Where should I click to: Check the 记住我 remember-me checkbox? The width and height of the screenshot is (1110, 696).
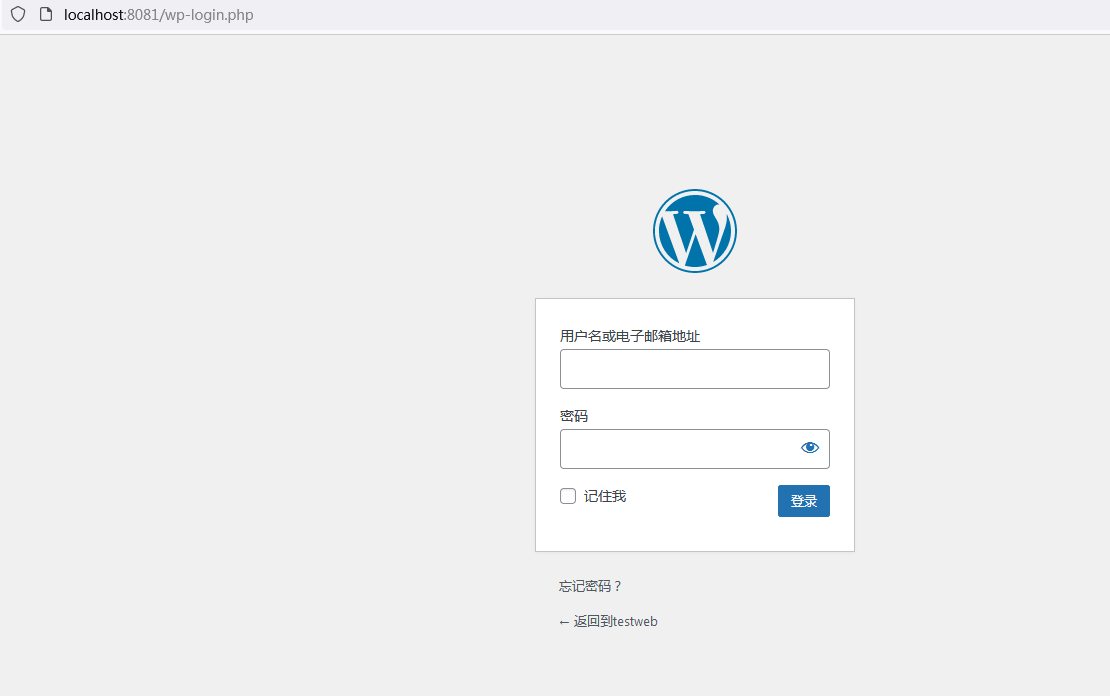(x=567, y=495)
